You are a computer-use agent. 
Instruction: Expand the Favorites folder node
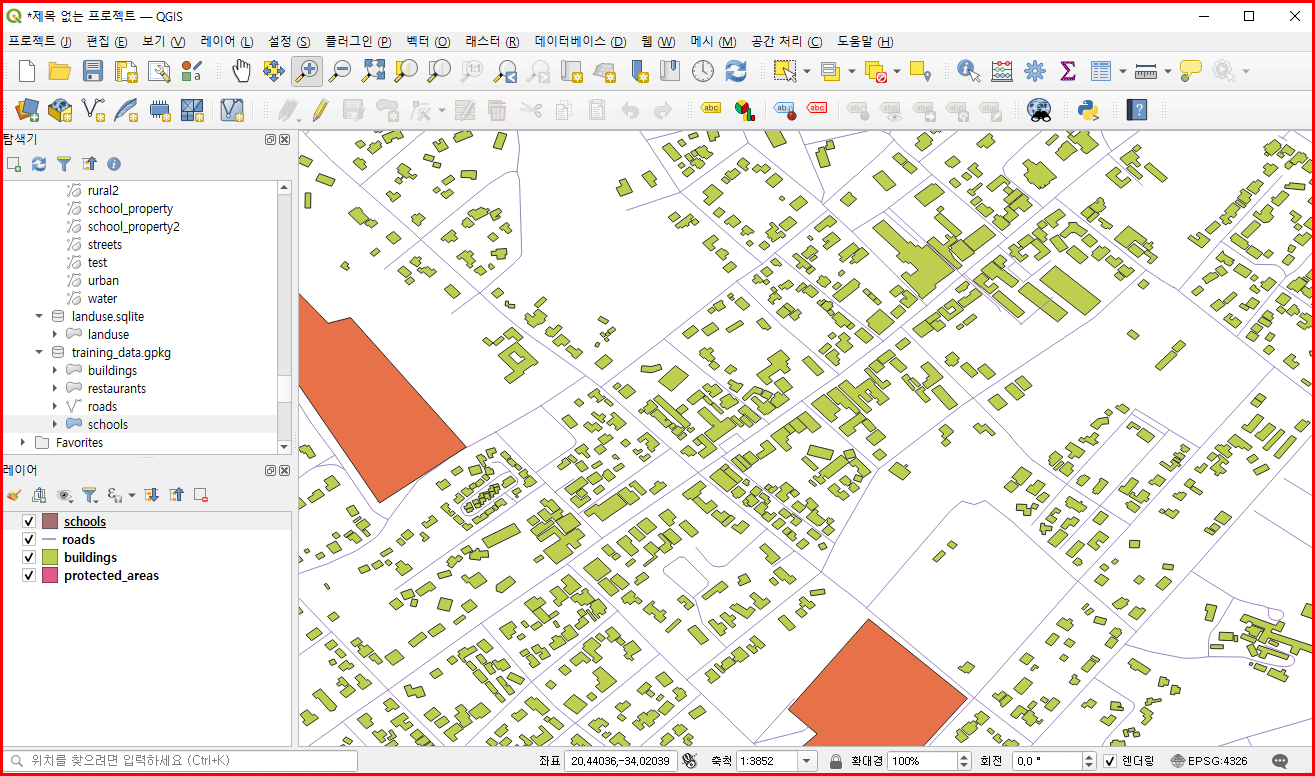[23, 442]
